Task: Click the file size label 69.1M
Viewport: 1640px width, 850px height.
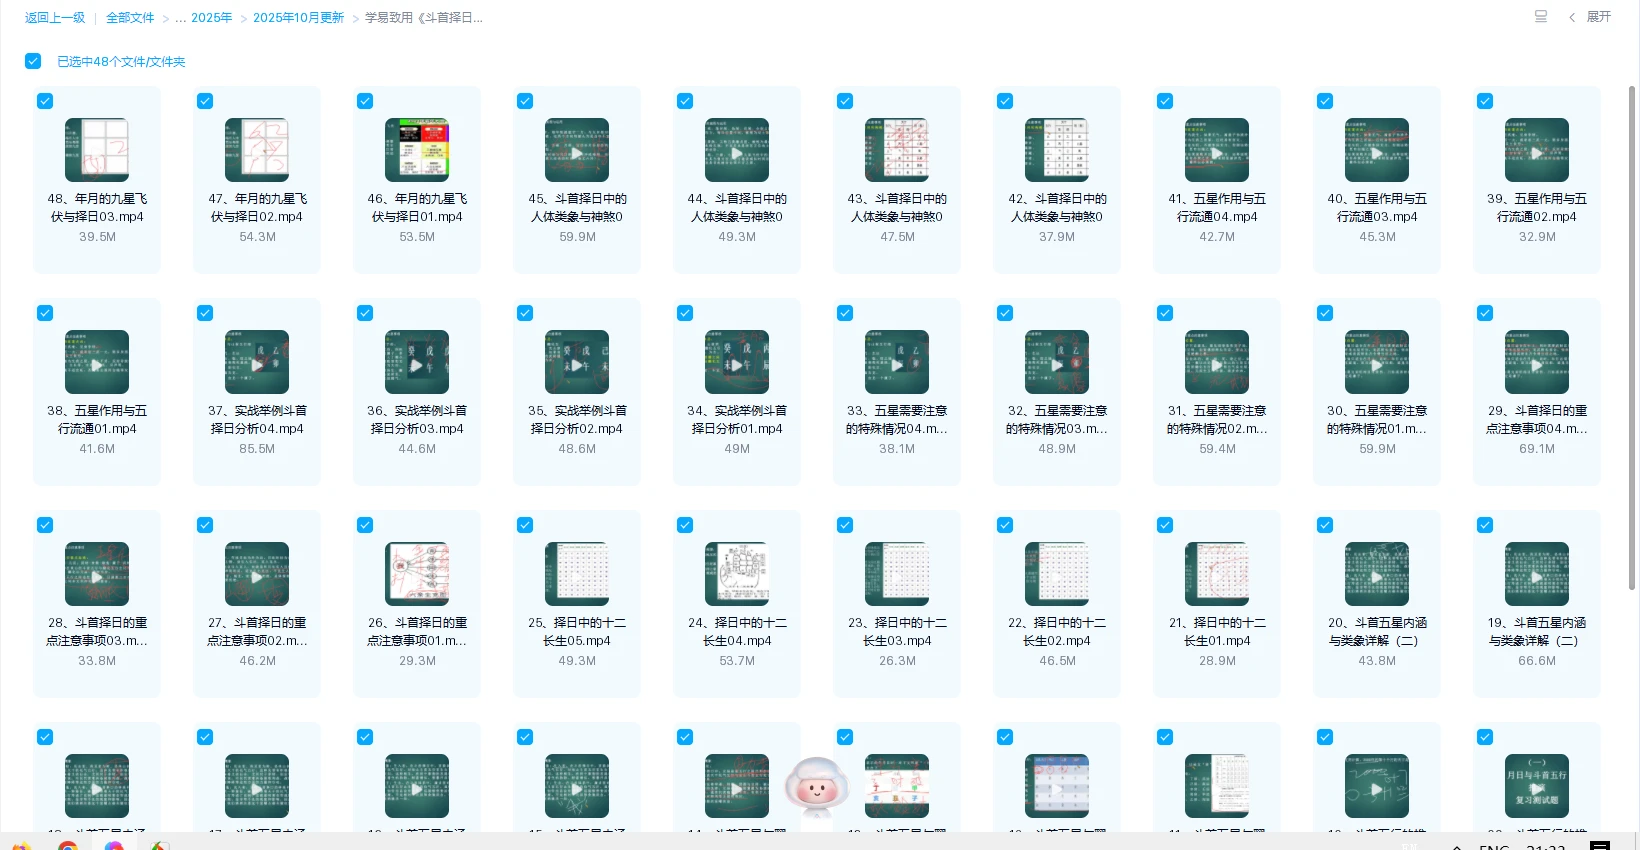Action: coord(1537,449)
